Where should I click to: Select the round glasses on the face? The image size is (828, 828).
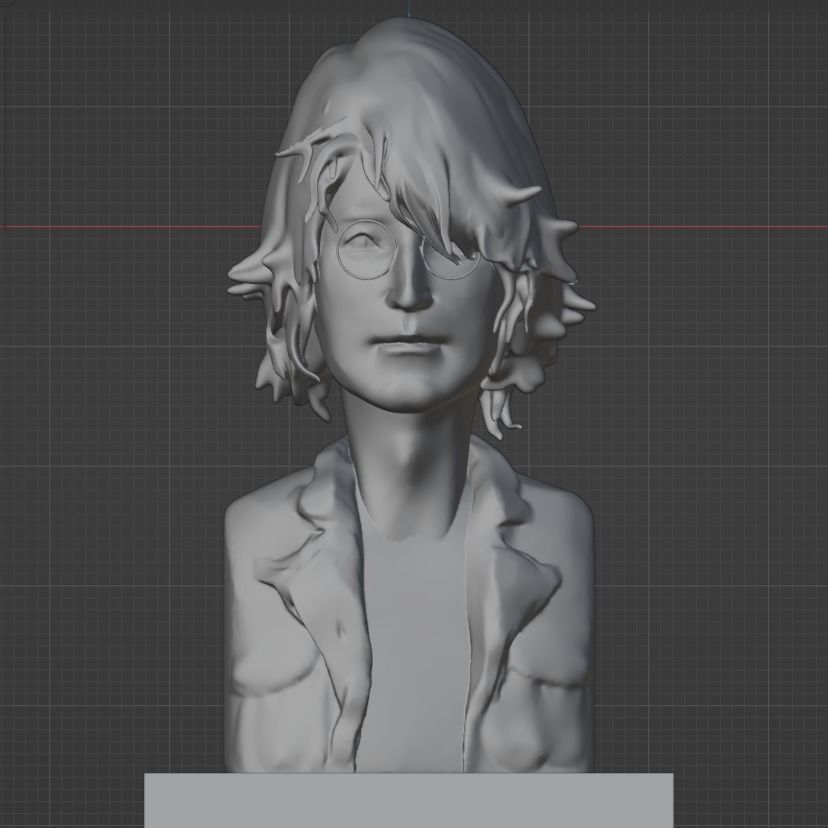point(407,250)
